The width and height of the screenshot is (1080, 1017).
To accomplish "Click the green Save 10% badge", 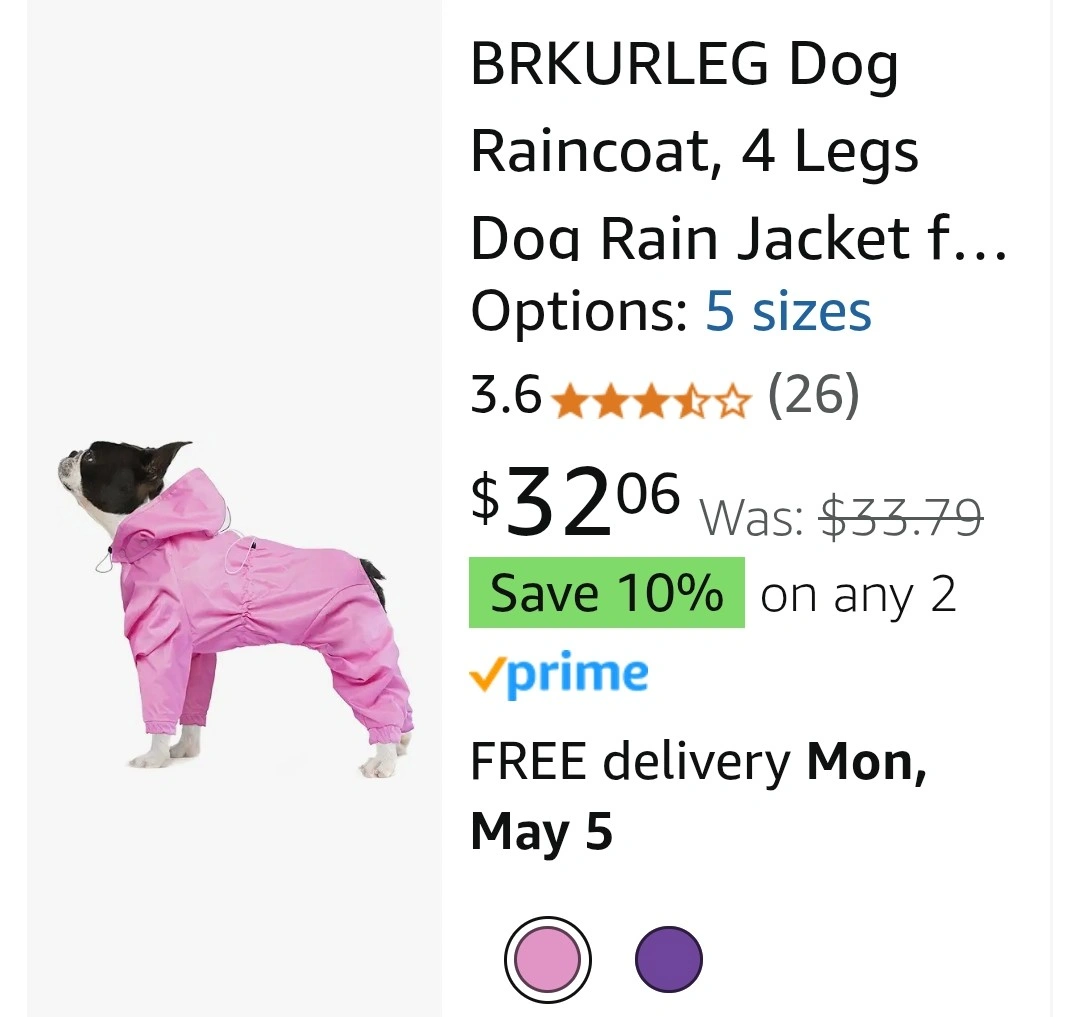I will tap(606, 593).
